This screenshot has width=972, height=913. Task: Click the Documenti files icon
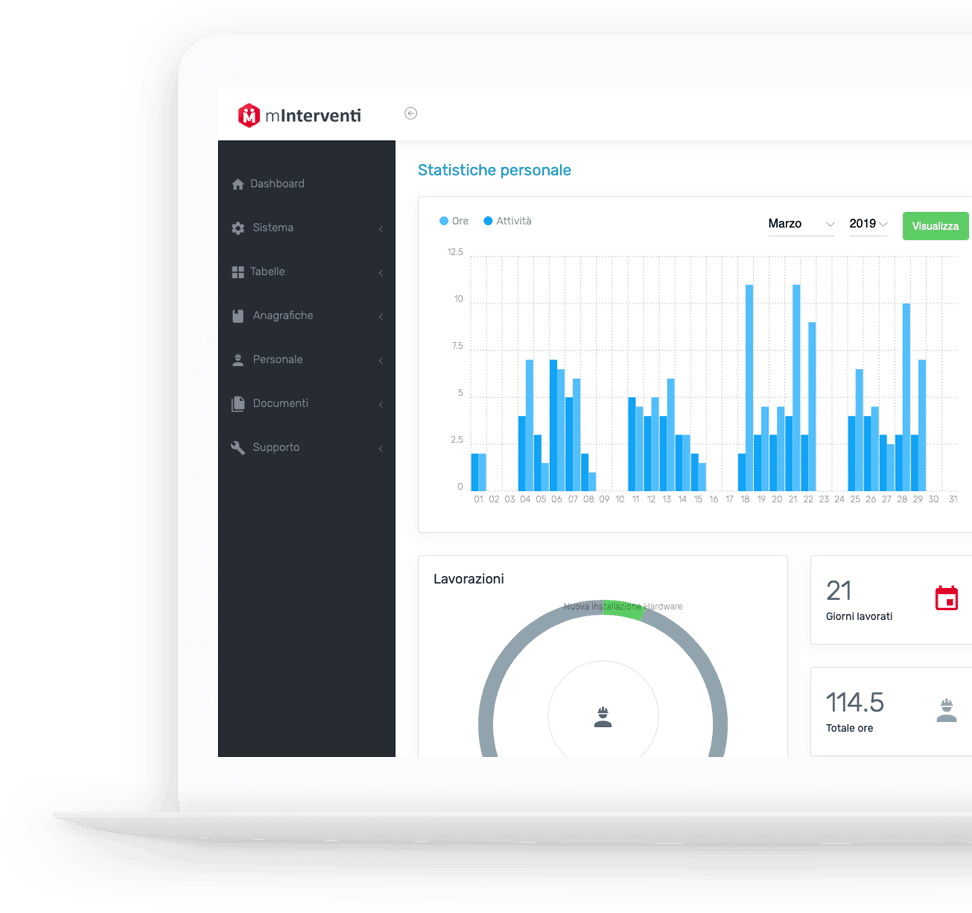click(x=238, y=404)
